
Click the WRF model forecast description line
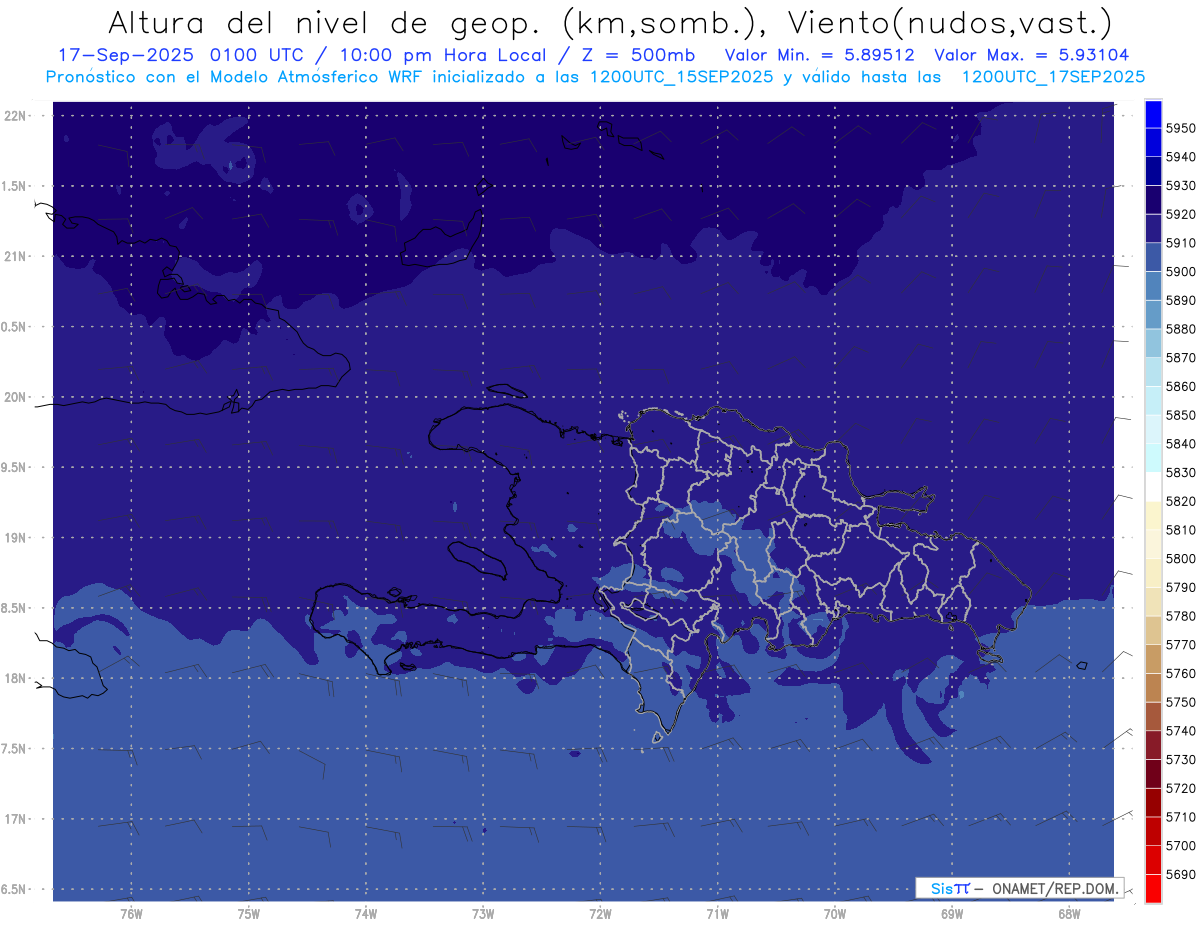595,77
